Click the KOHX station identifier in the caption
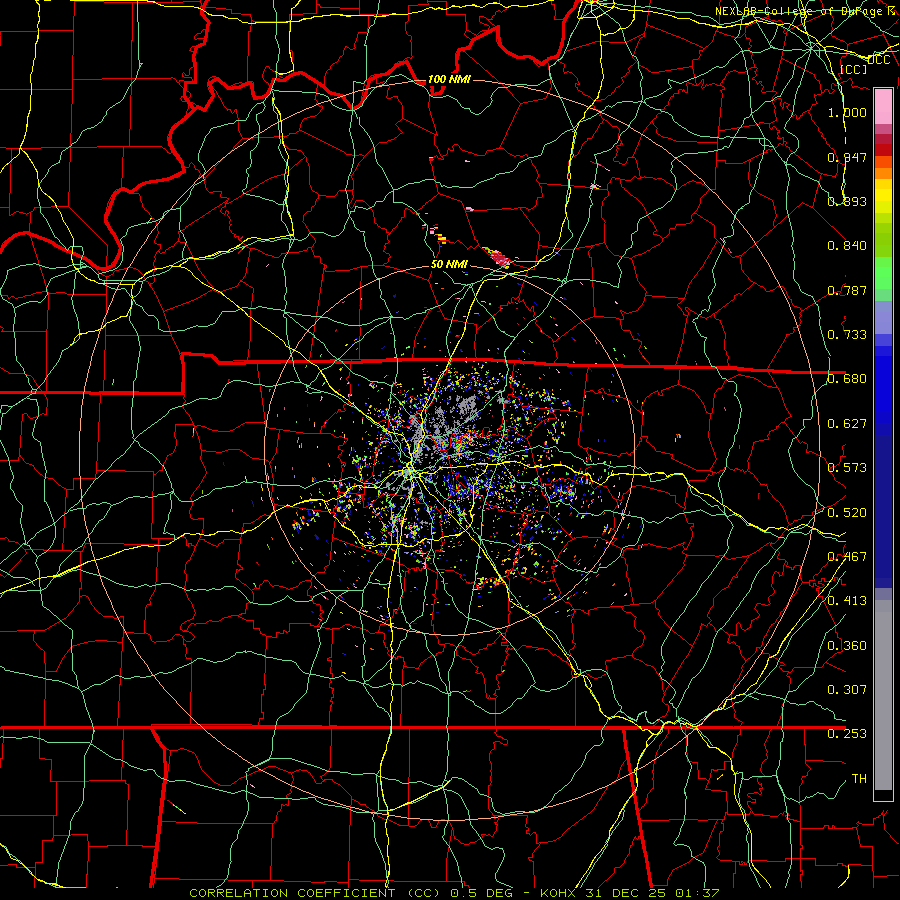Image resolution: width=900 pixels, height=900 pixels. point(558,893)
